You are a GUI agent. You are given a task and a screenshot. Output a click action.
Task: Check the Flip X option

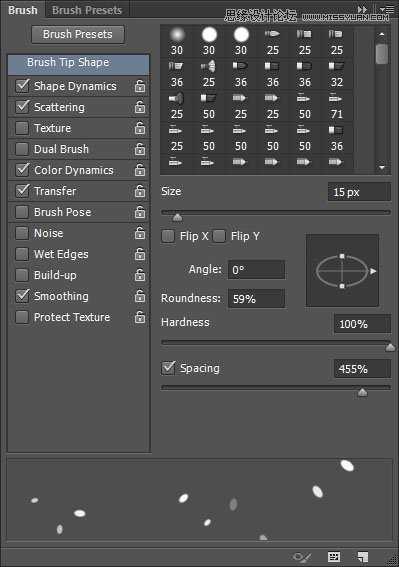pyautogui.click(x=168, y=236)
